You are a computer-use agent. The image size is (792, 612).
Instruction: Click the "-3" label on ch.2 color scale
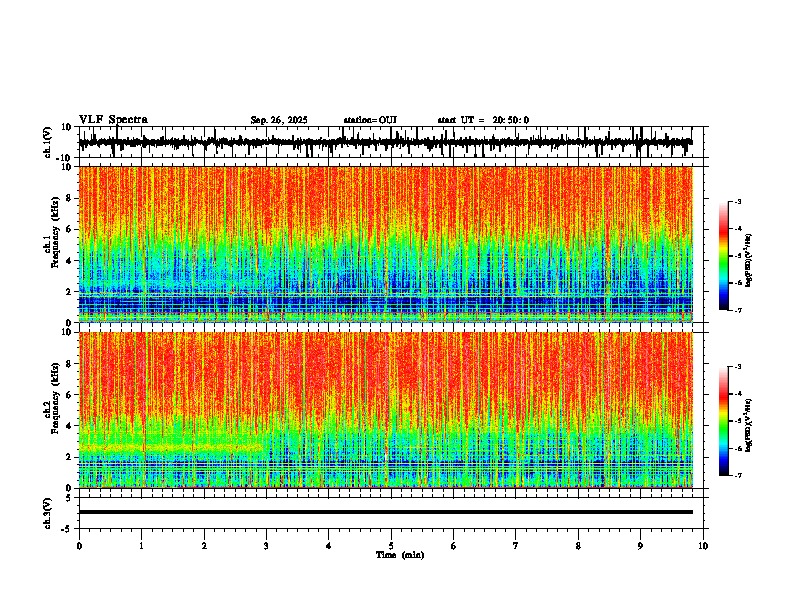(737, 367)
